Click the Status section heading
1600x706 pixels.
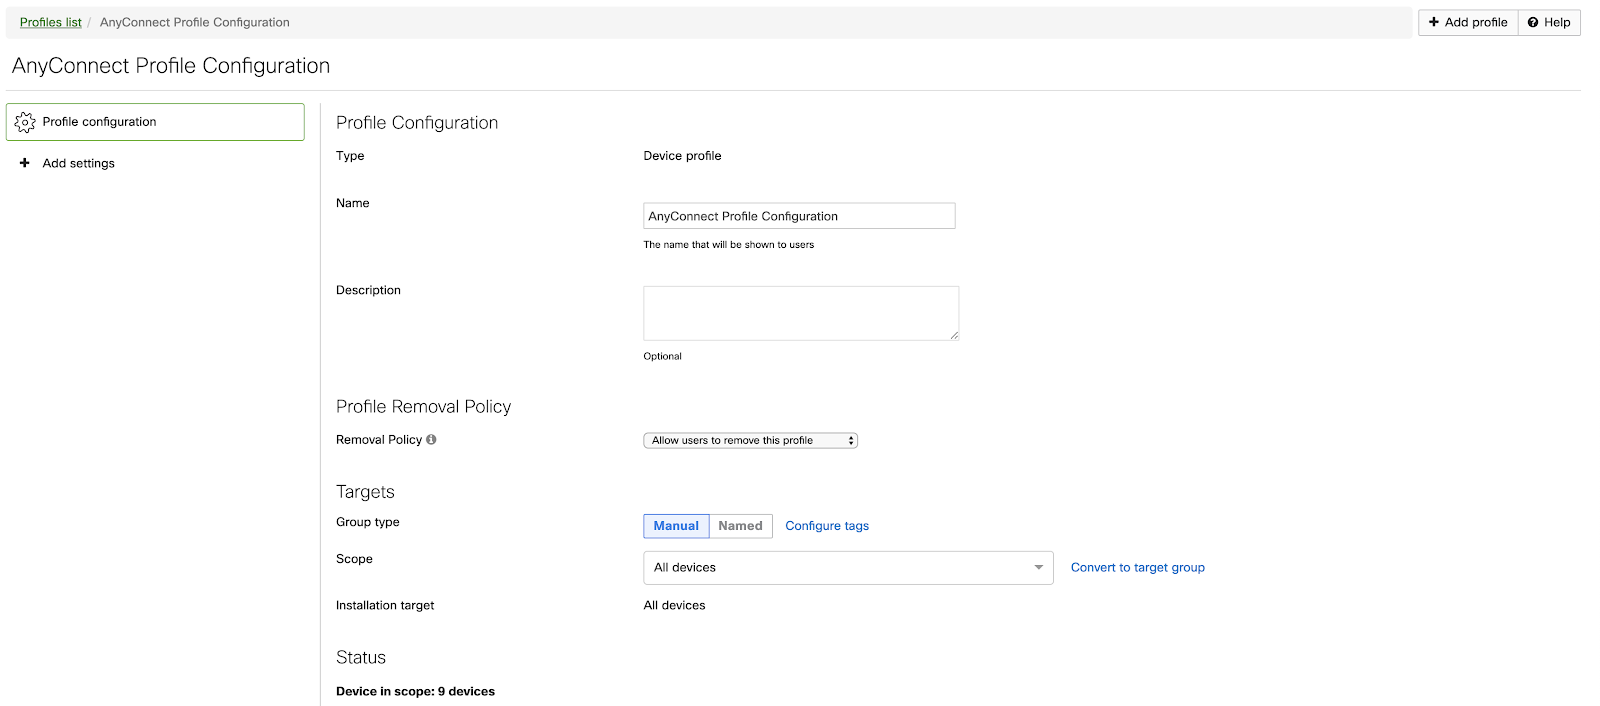[361, 657]
